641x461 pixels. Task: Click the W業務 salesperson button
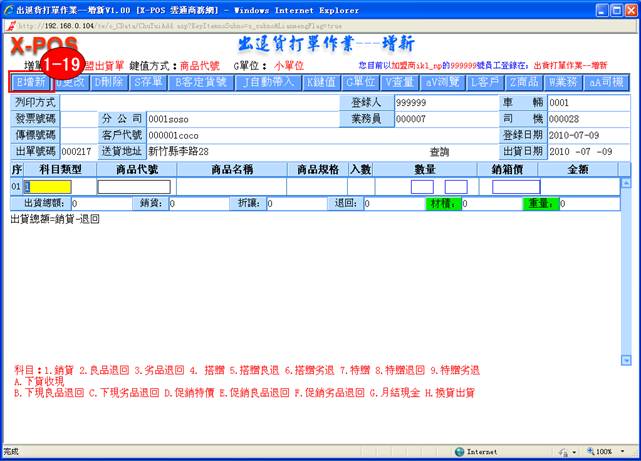[565, 81]
